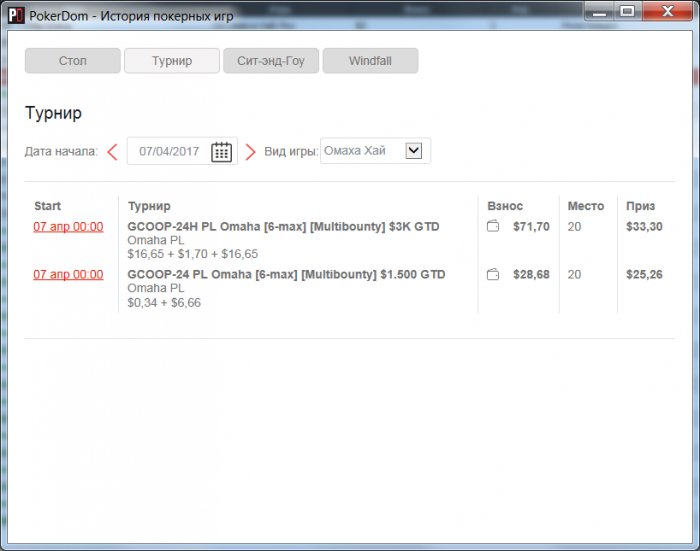Close the PokerDom history window
700x551 pixels.
point(667,12)
